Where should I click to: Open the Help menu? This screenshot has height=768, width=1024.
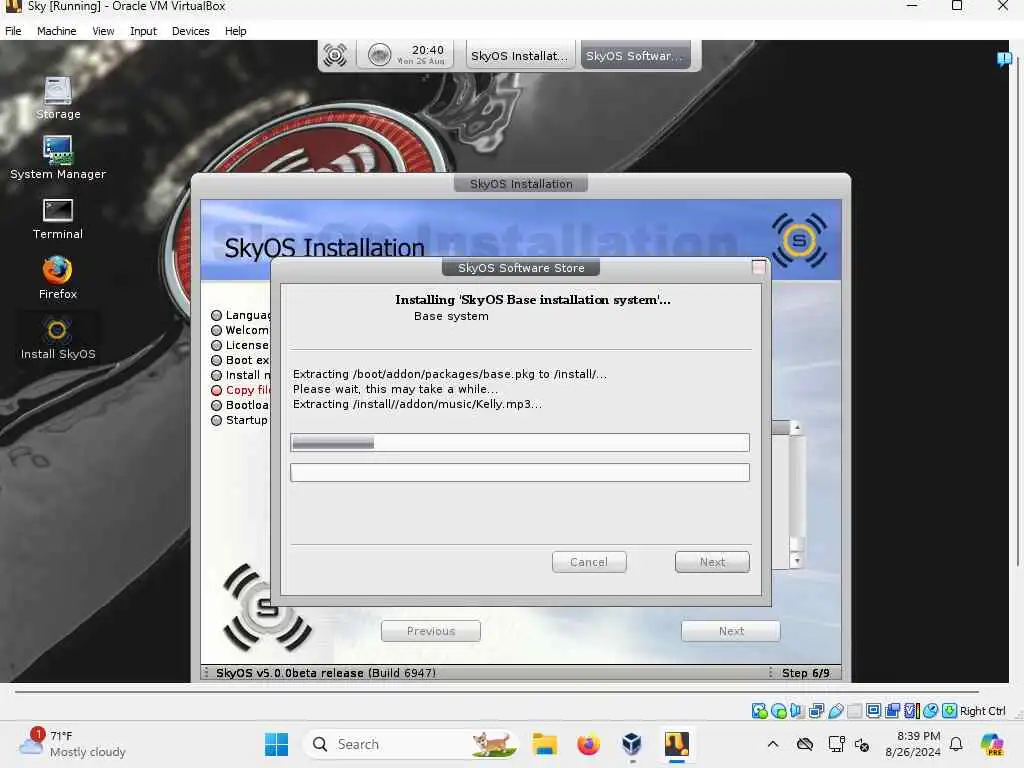pos(235,31)
